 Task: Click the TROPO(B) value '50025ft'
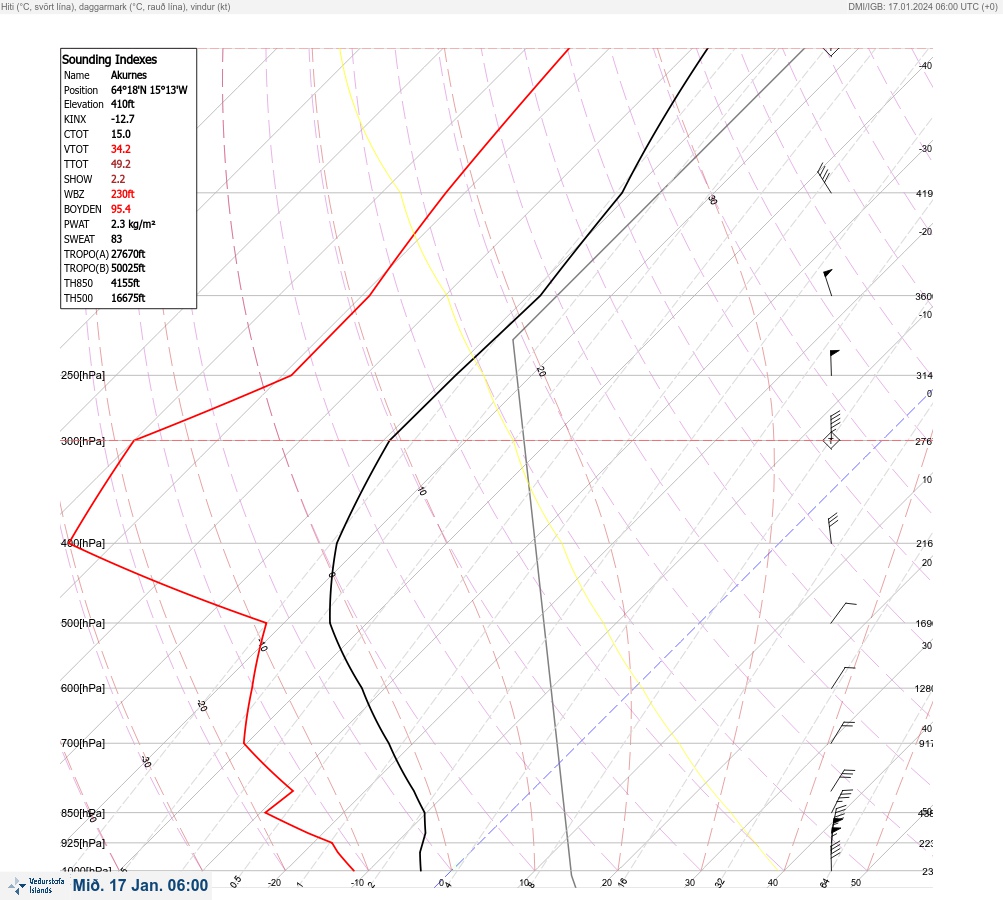128,268
